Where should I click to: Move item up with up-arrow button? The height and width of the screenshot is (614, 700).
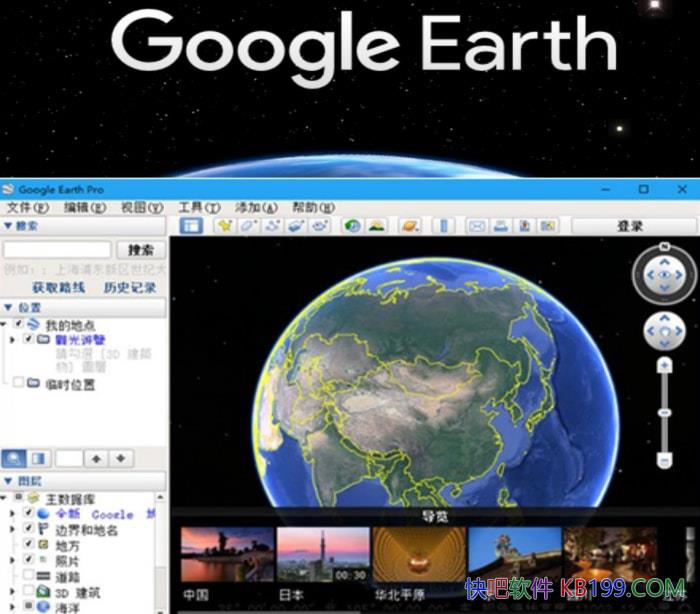tap(96, 459)
